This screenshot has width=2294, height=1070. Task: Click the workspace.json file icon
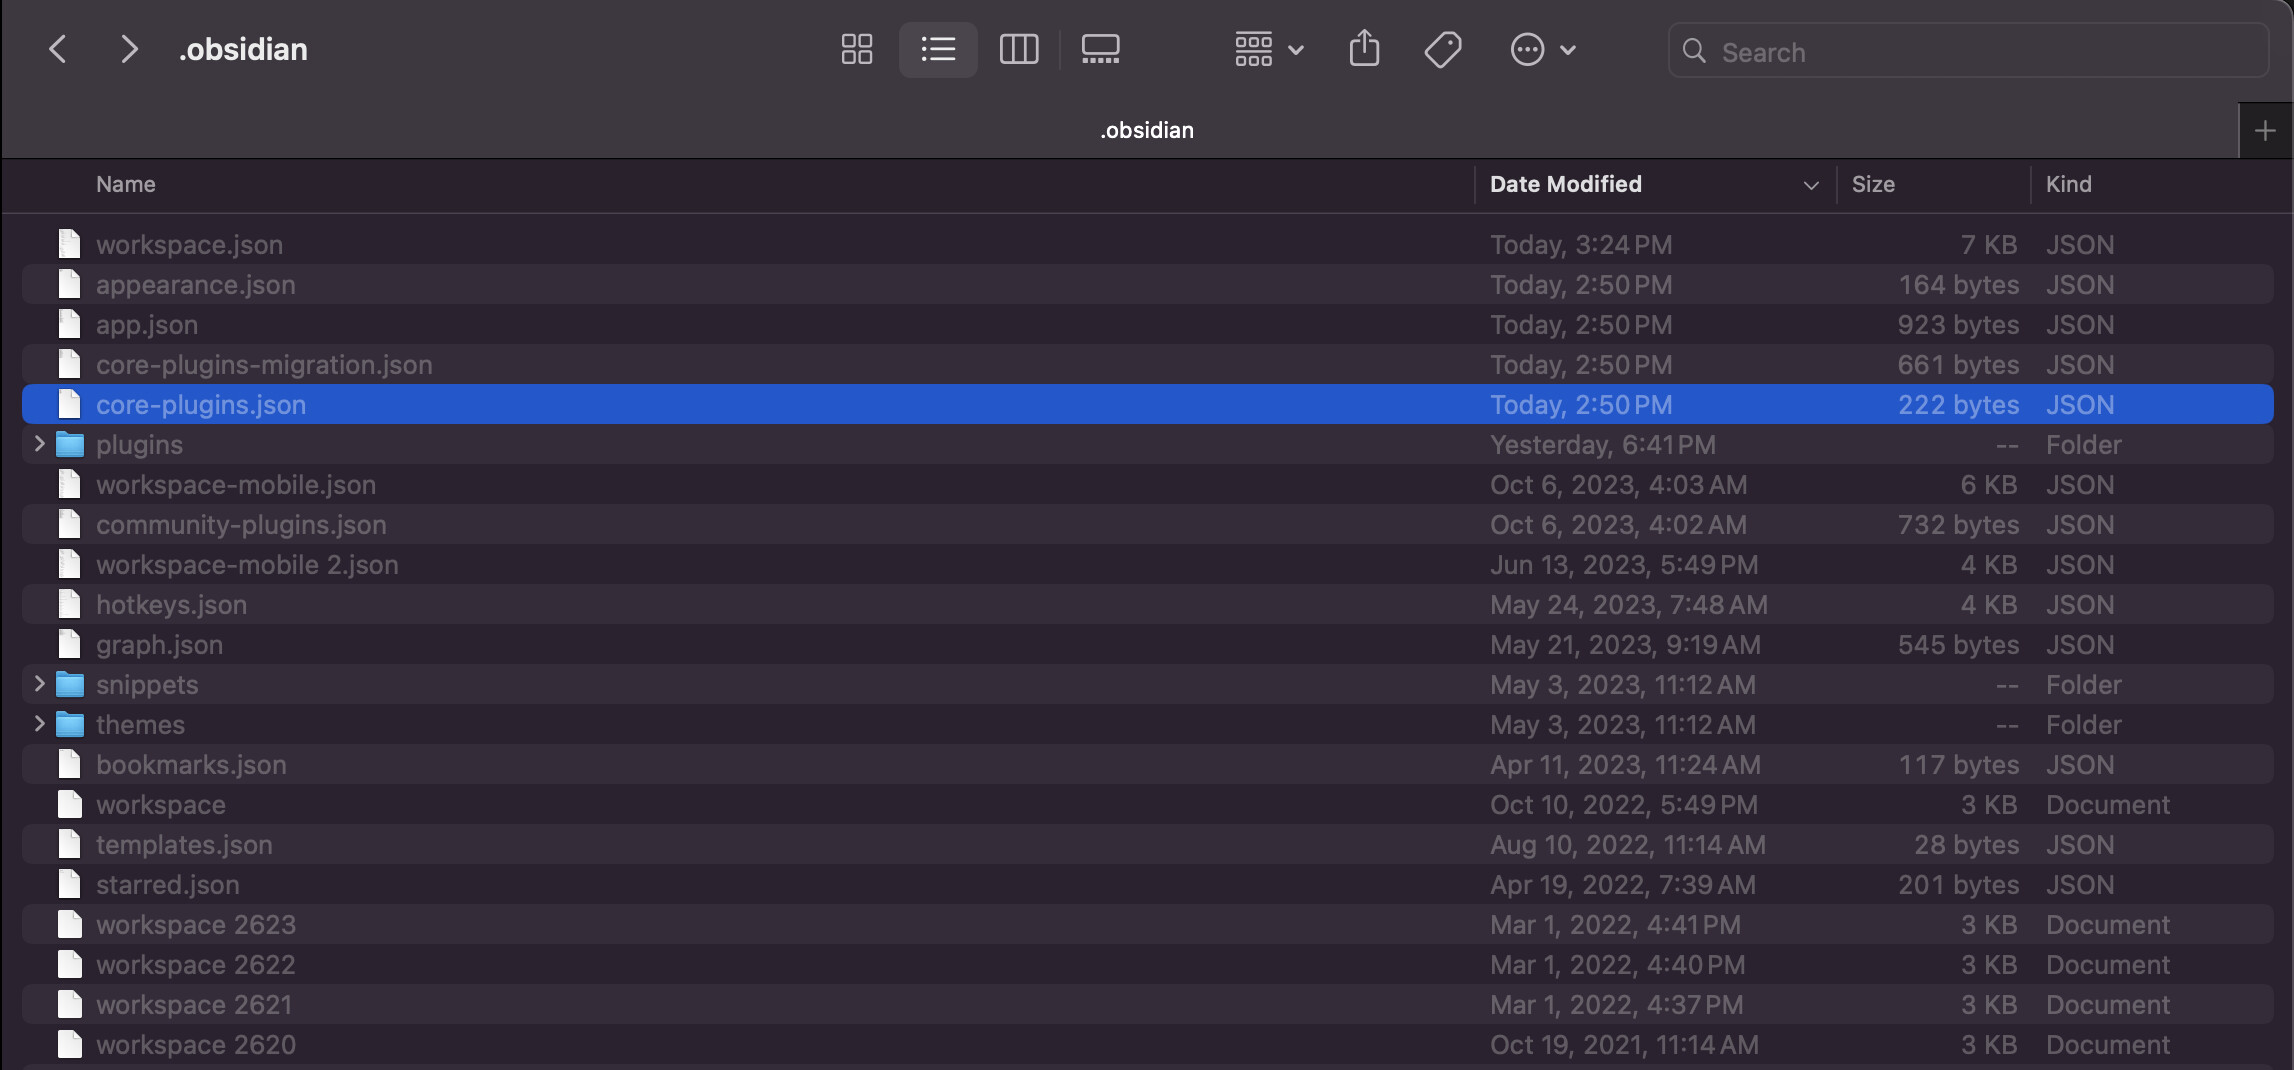(x=69, y=244)
